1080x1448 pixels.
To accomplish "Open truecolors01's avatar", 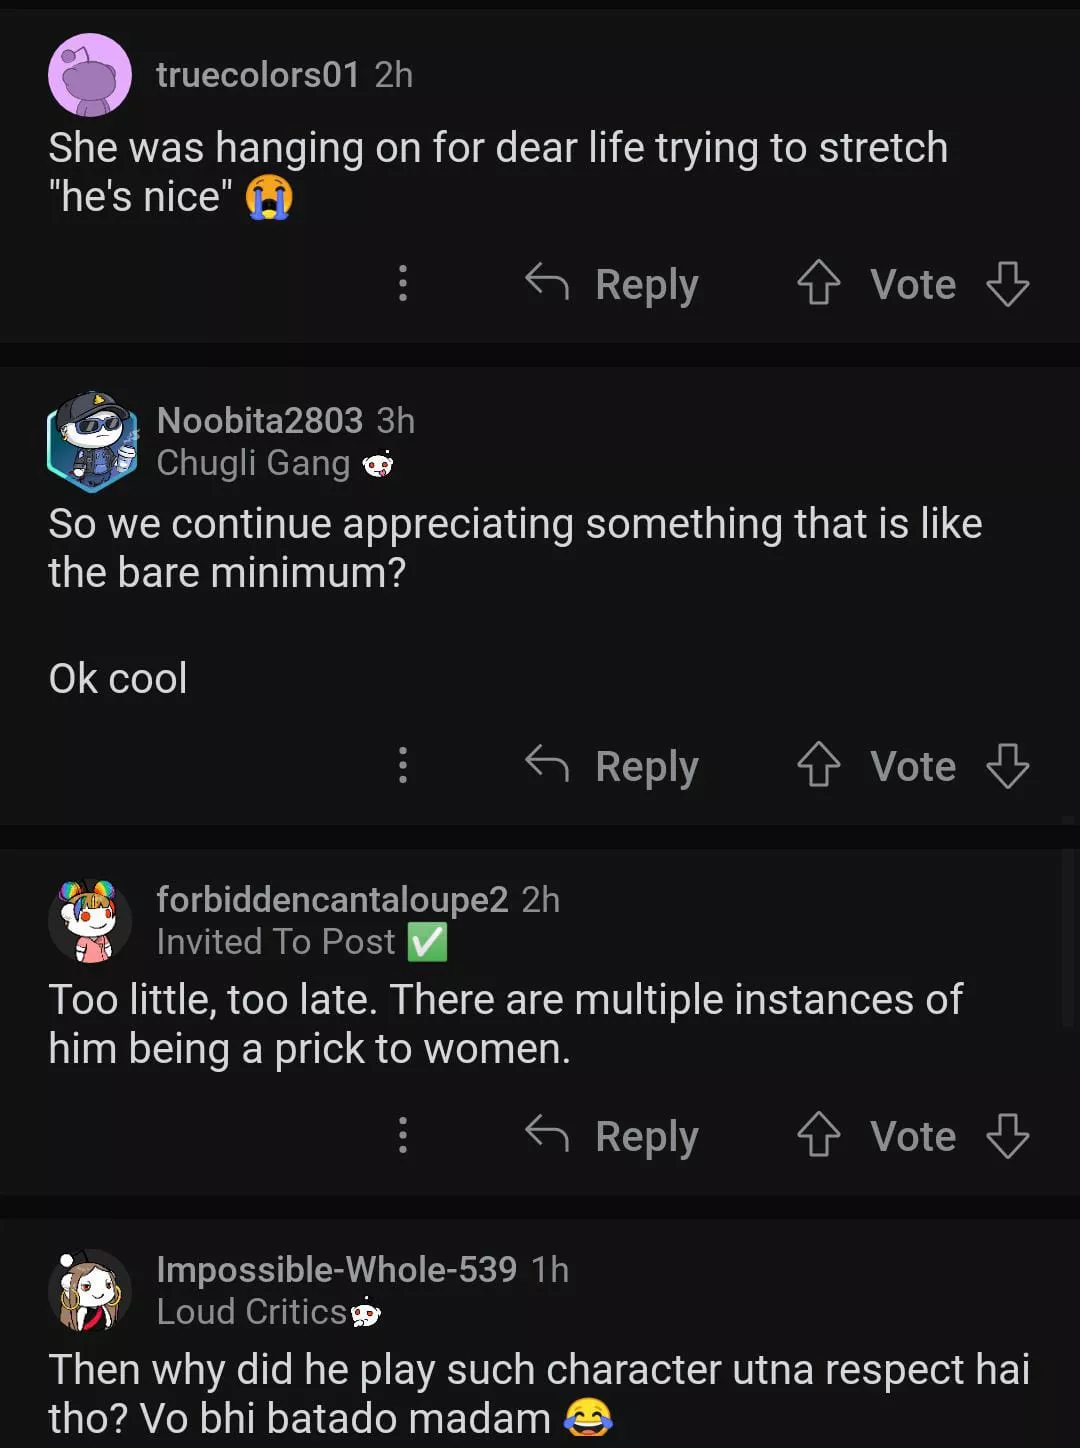I will click(90, 75).
